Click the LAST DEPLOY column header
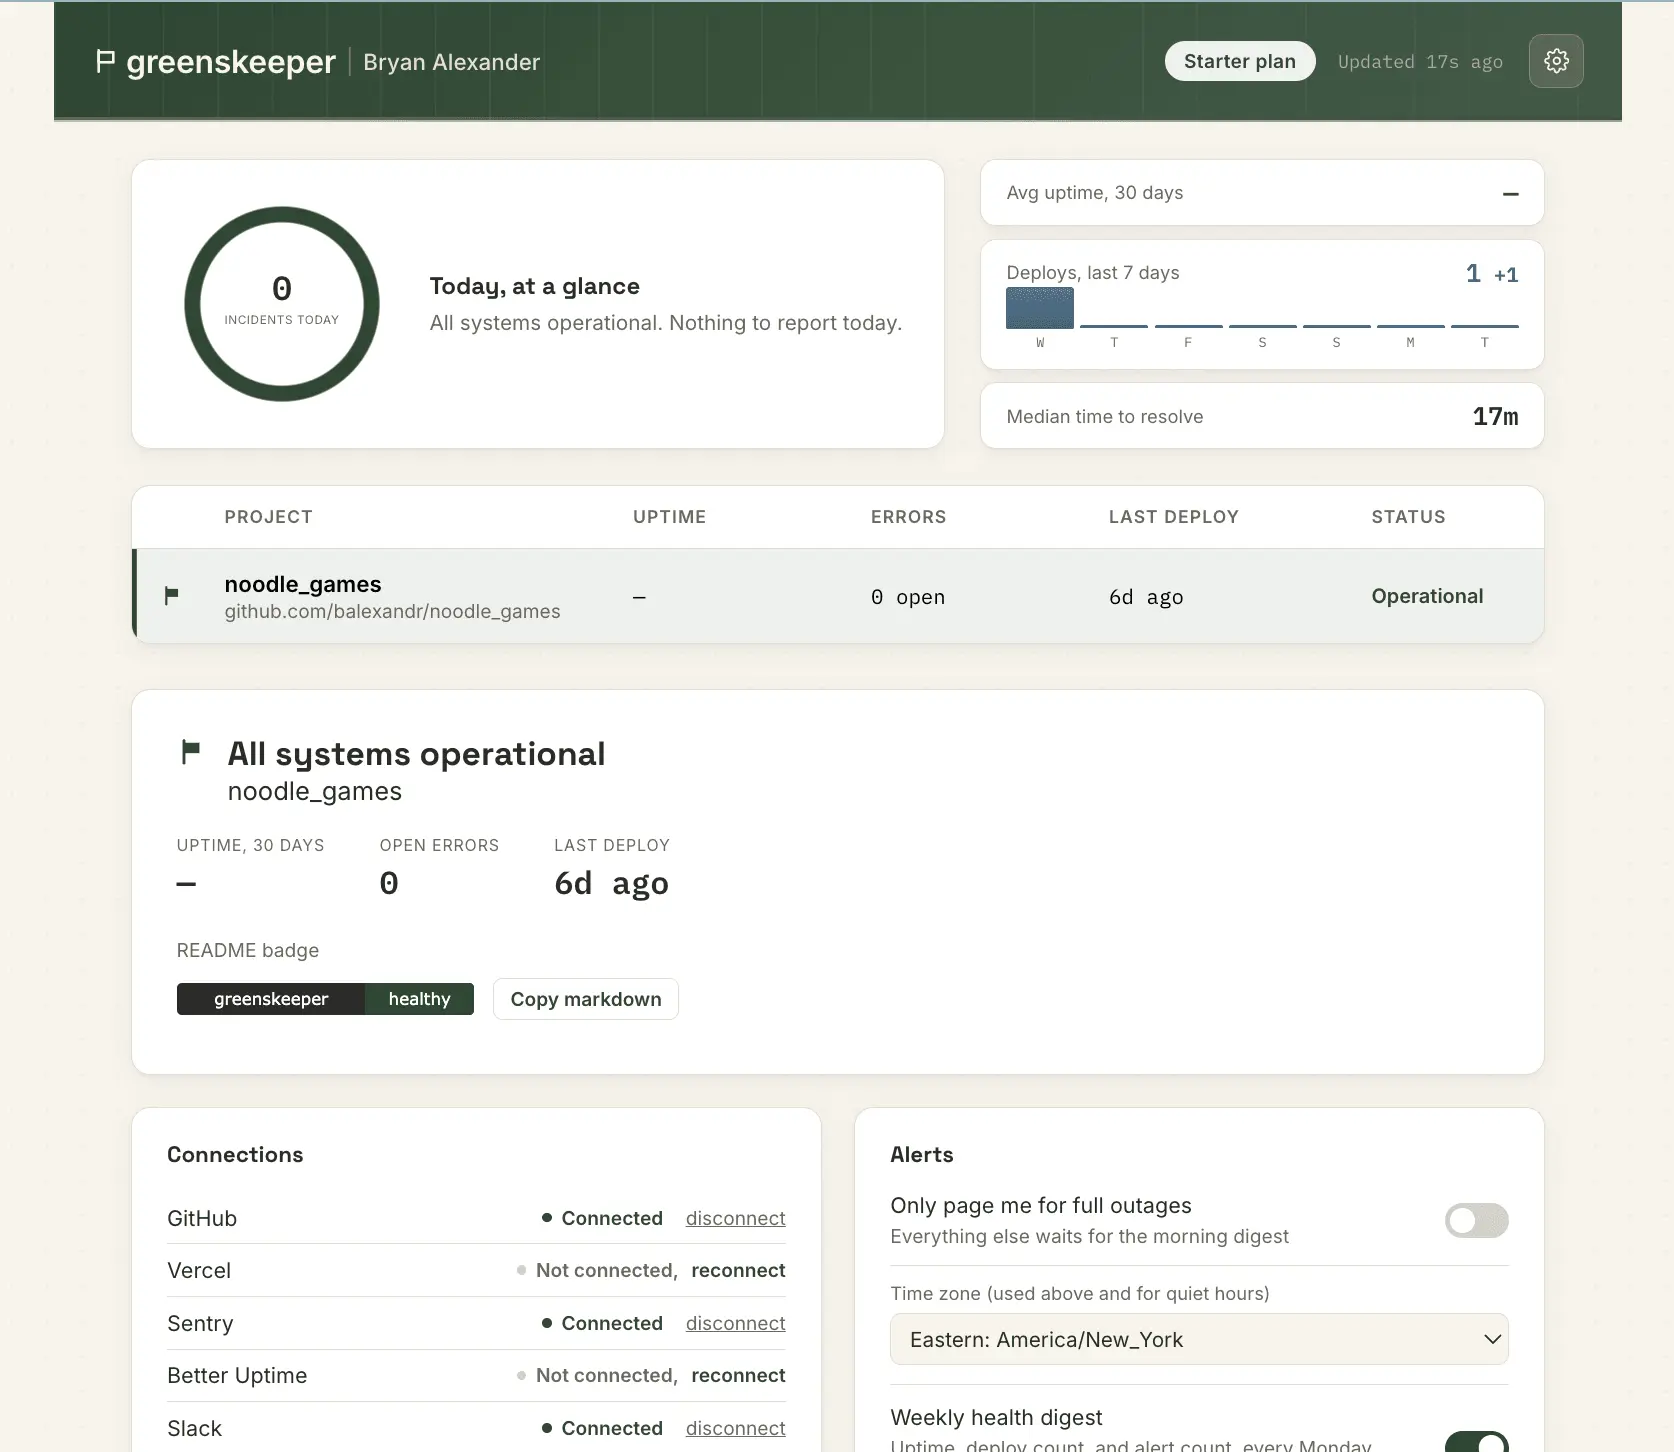 (1173, 517)
